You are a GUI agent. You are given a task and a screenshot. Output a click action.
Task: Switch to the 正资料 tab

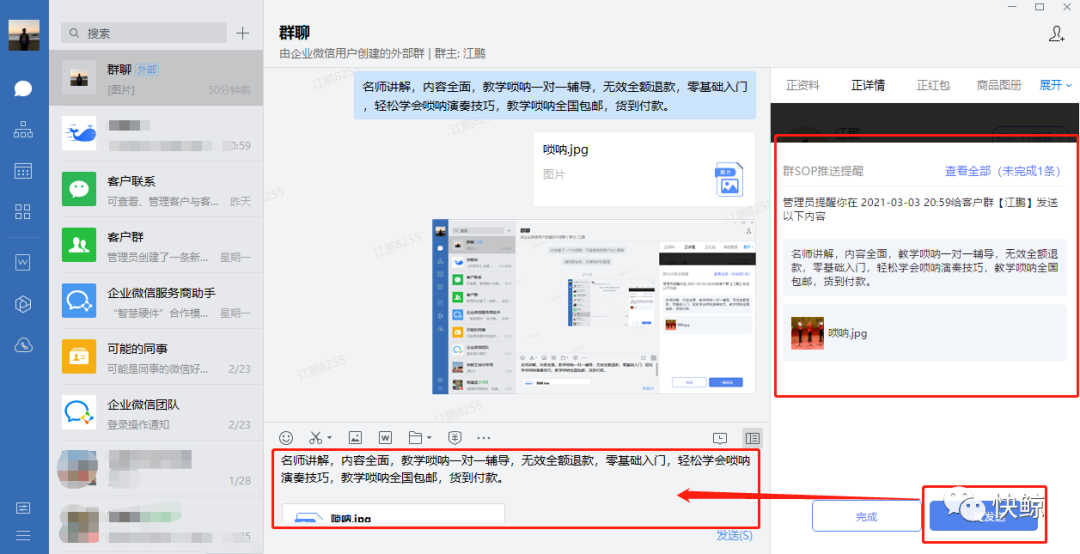[802, 85]
